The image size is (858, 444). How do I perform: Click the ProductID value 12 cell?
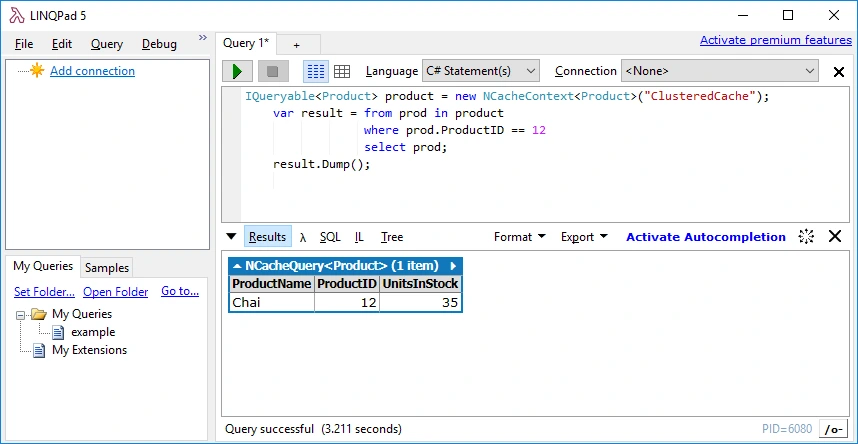click(347, 303)
